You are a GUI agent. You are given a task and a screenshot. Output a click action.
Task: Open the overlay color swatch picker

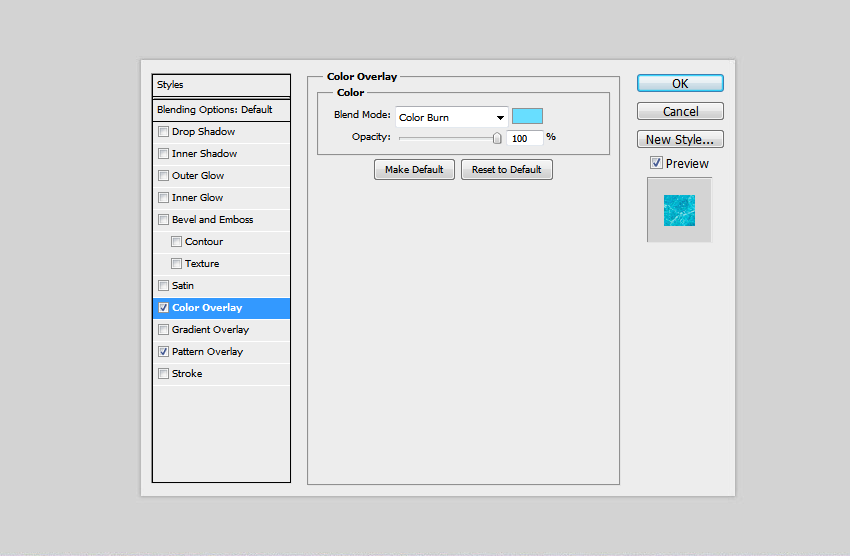(x=527, y=116)
